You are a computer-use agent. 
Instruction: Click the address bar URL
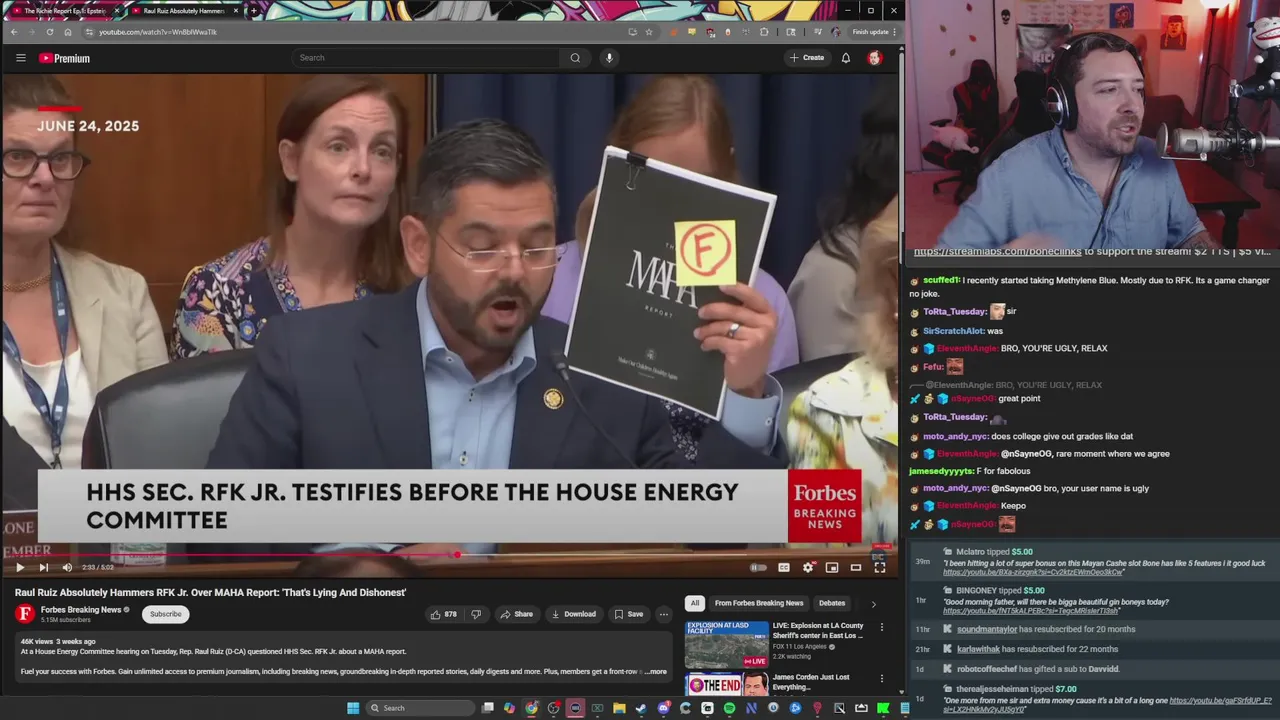pos(158,32)
